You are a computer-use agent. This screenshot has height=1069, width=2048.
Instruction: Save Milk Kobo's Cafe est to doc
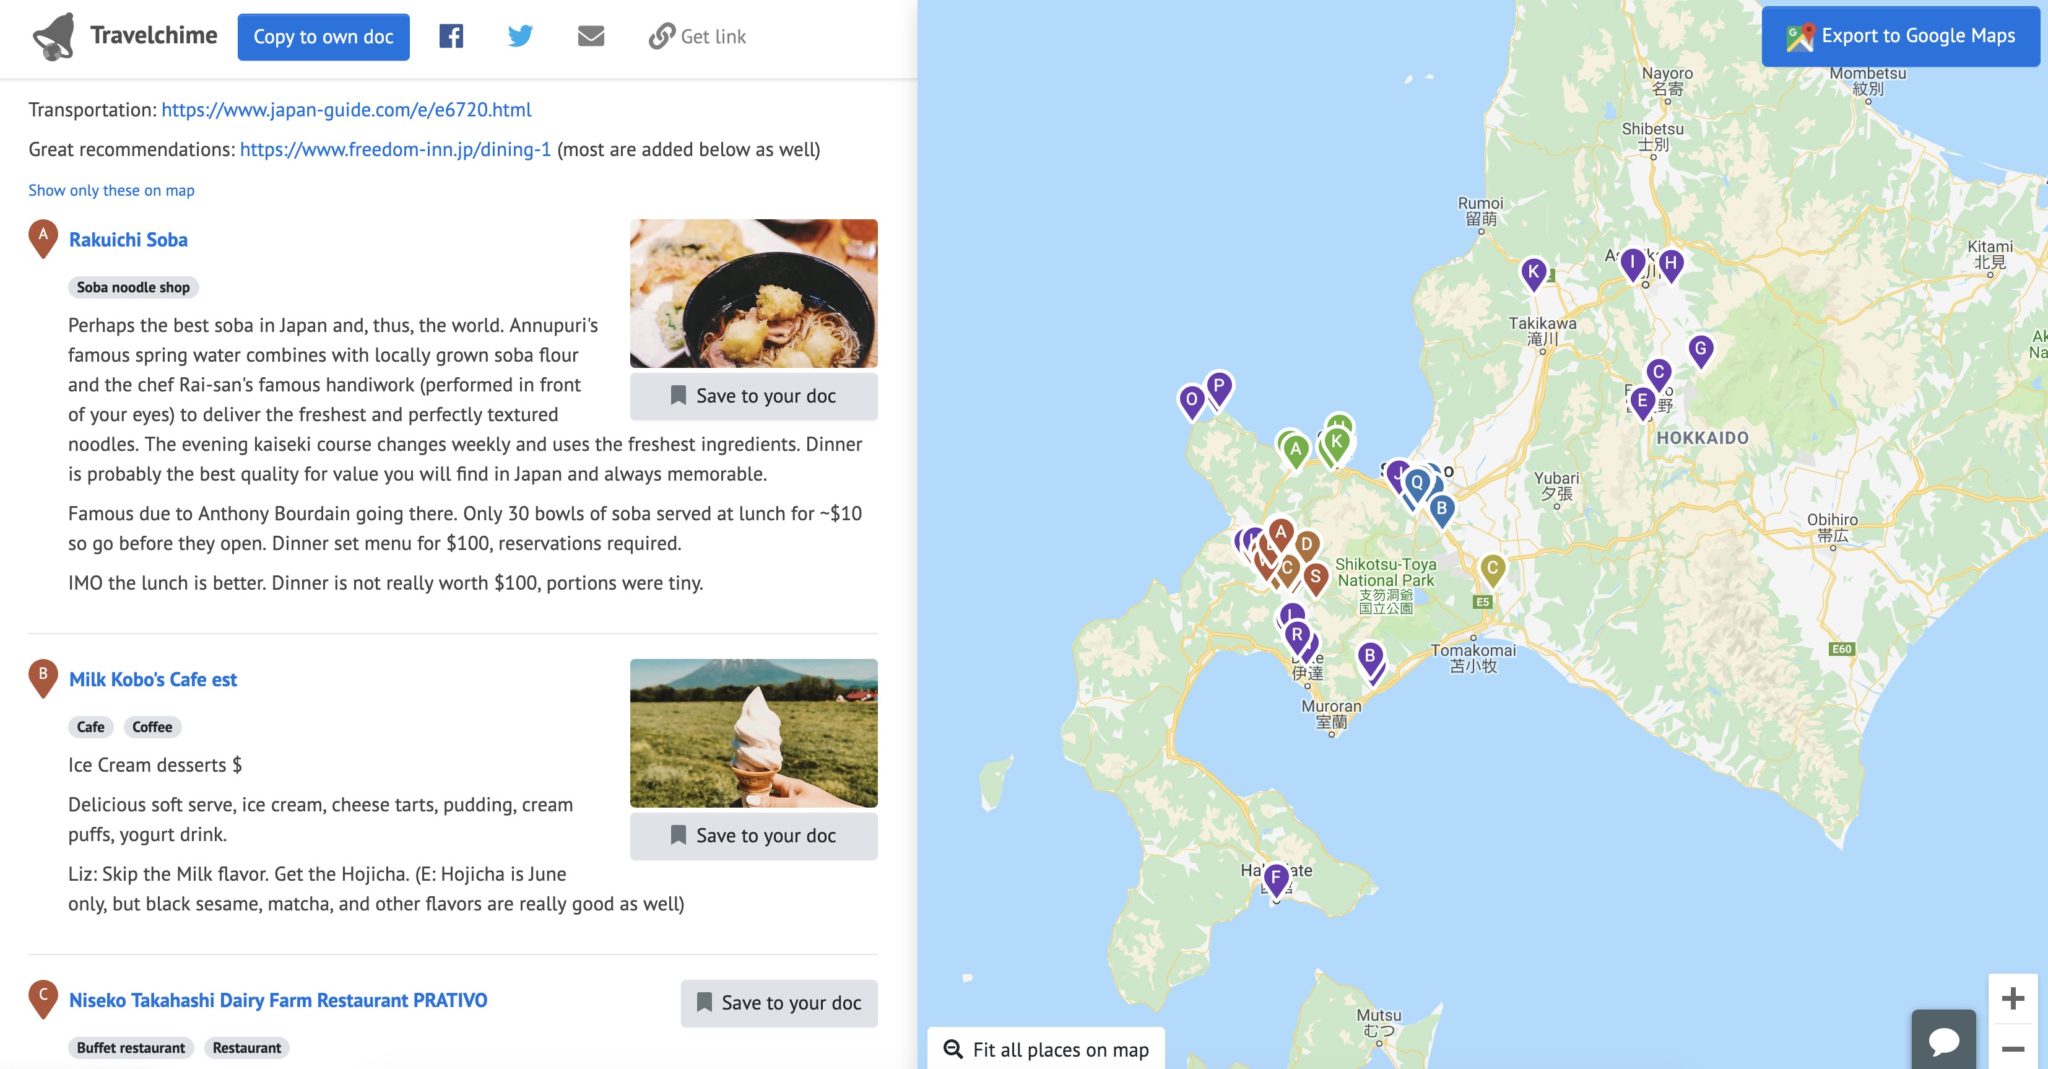click(753, 836)
